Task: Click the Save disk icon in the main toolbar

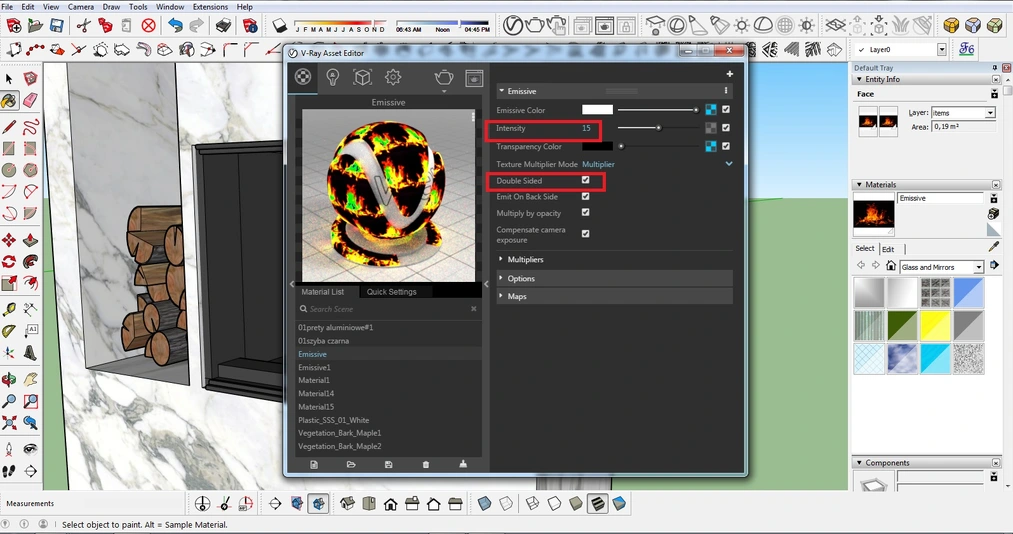Action: pyautogui.click(x=57, y=26)
